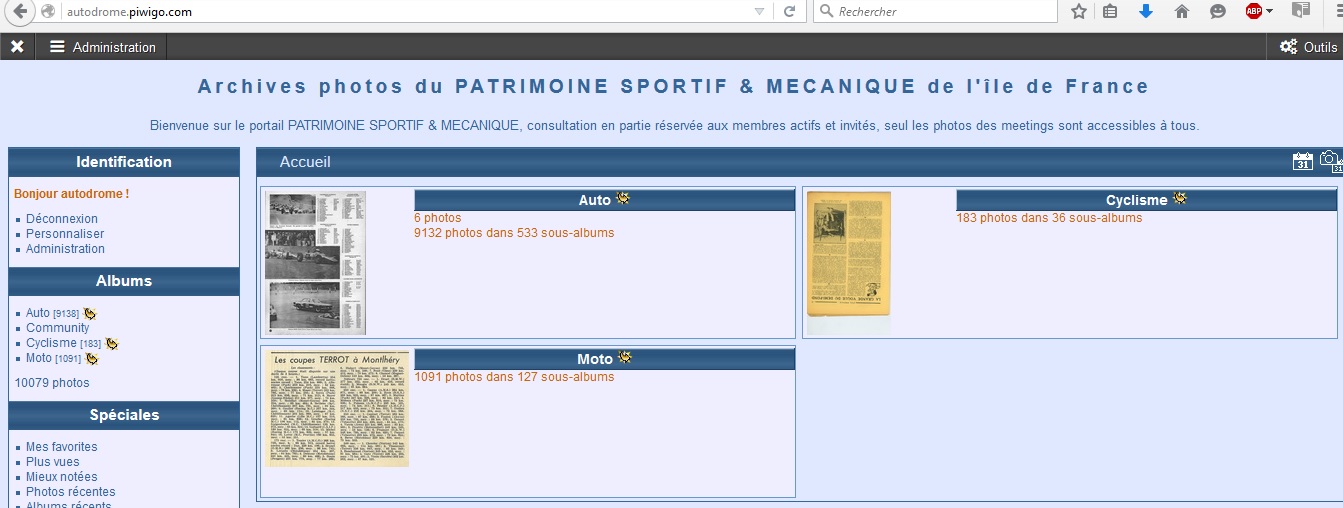The height and width of the screenshot is (508, 1343).
Task: Open Photos récentes link
Action: pos(71,492)
